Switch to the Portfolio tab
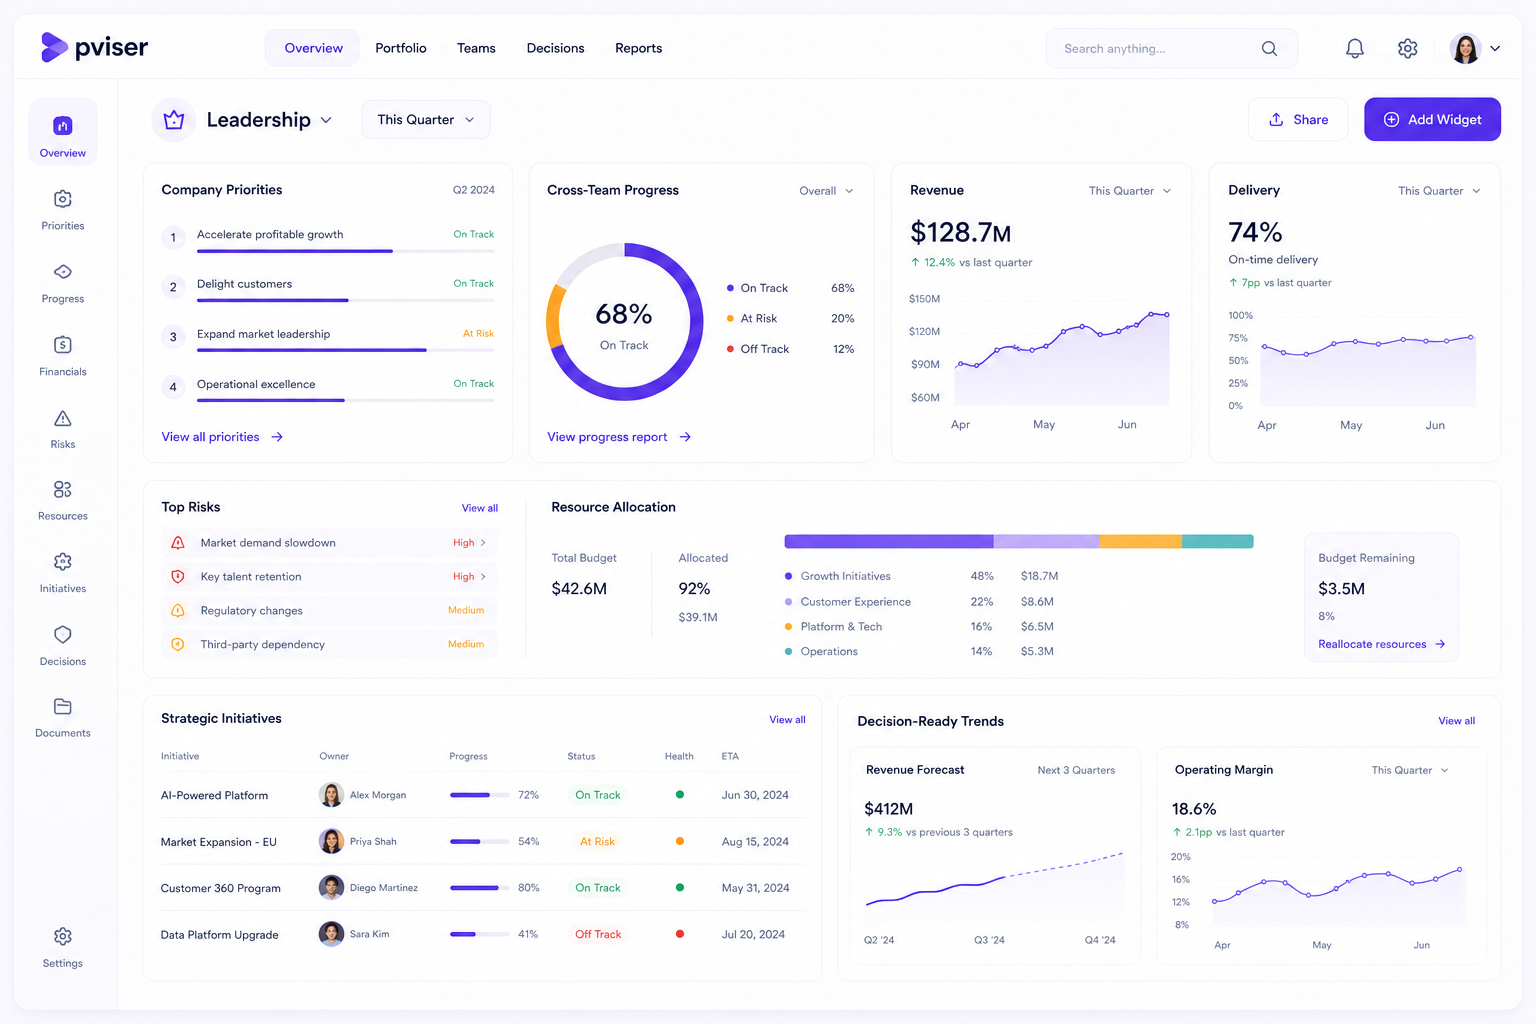 401,48
